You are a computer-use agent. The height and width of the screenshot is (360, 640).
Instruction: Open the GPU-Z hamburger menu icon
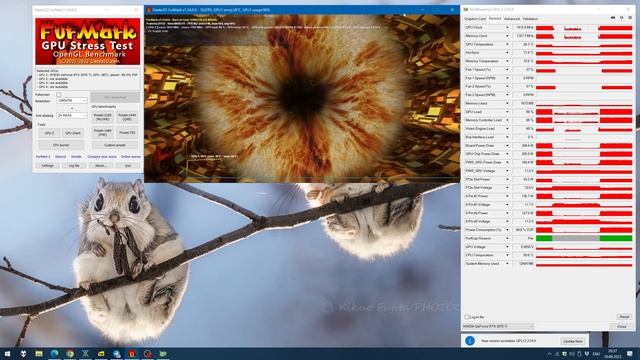[x=630, y=18]
